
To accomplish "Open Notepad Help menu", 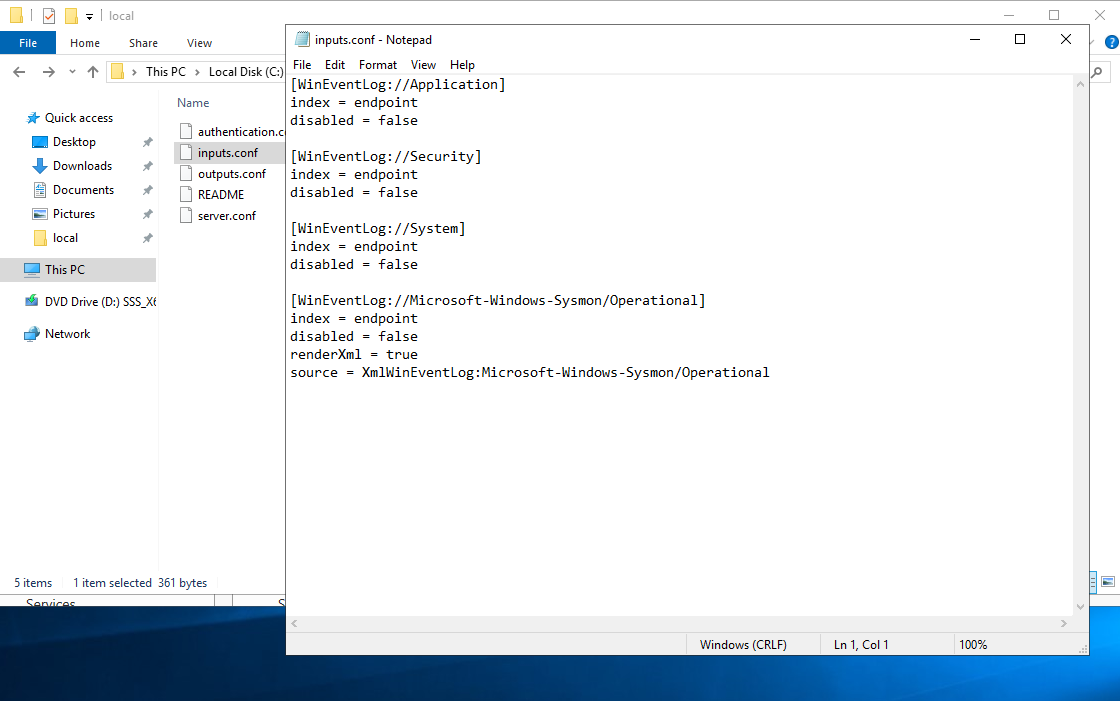I will 462,65.
